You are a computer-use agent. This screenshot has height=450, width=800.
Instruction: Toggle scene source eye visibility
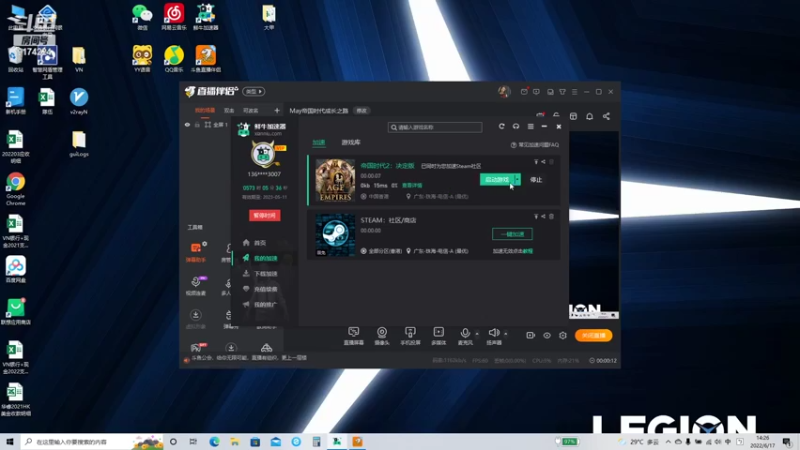pos(187,124)
